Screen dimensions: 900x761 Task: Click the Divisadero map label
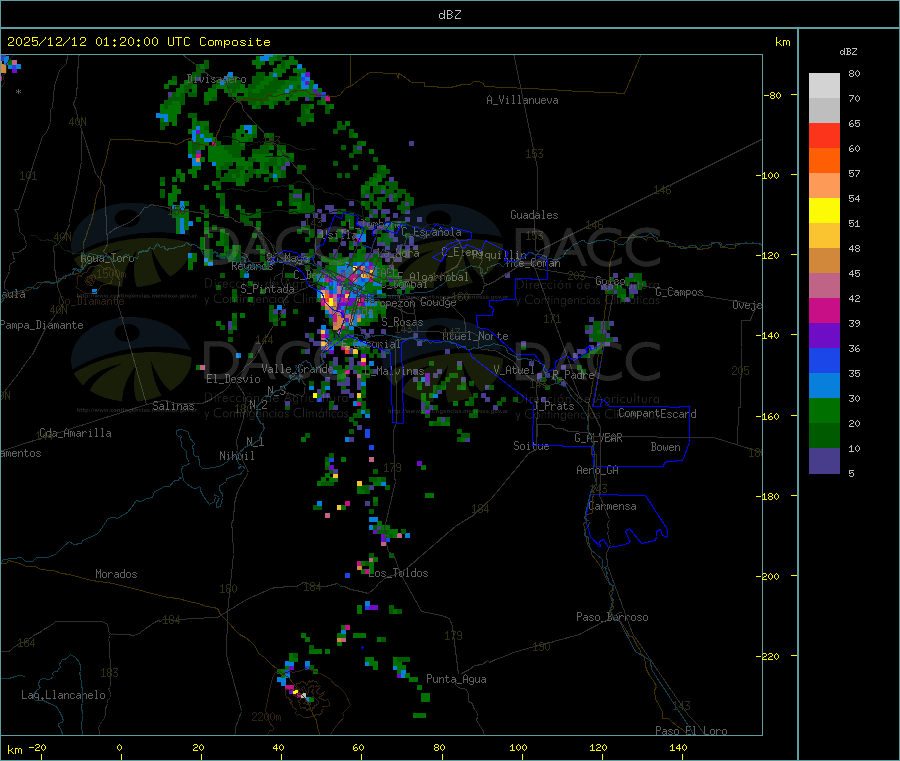pyautogui.click(x=216, y=79)
